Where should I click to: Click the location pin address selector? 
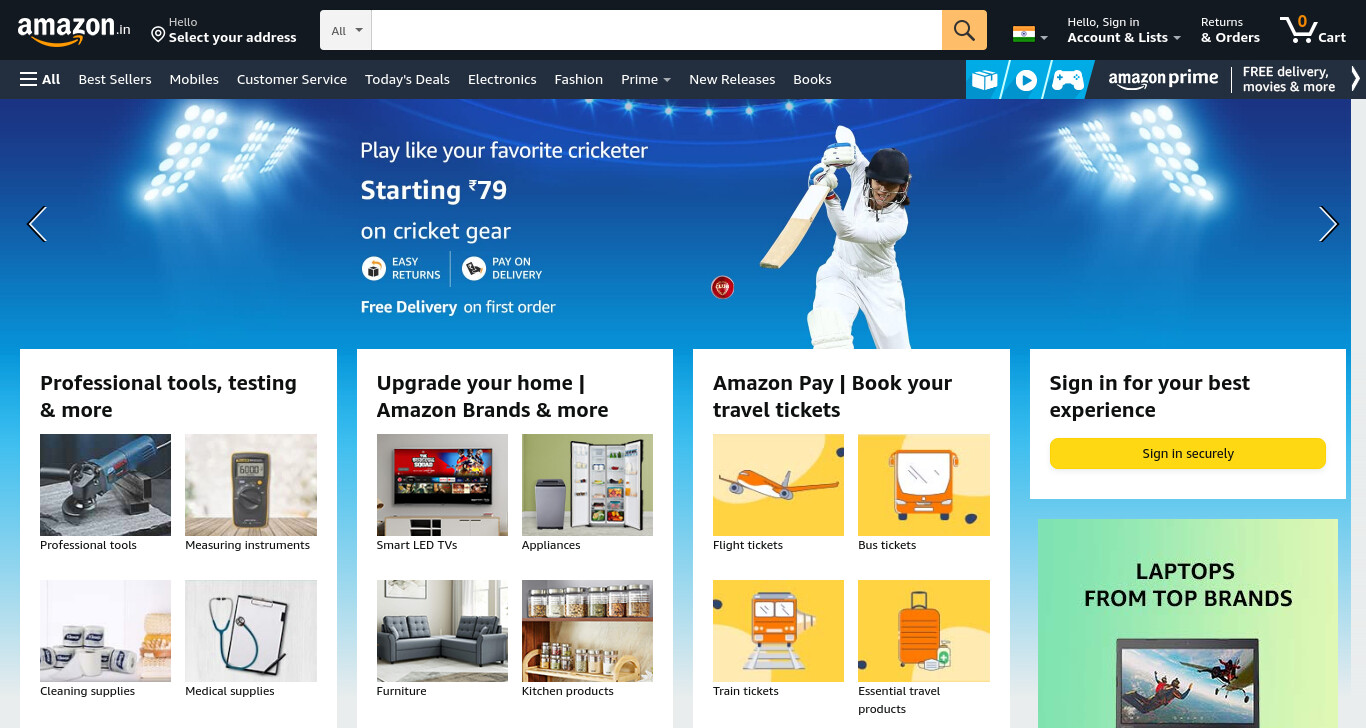pos(224,30)
